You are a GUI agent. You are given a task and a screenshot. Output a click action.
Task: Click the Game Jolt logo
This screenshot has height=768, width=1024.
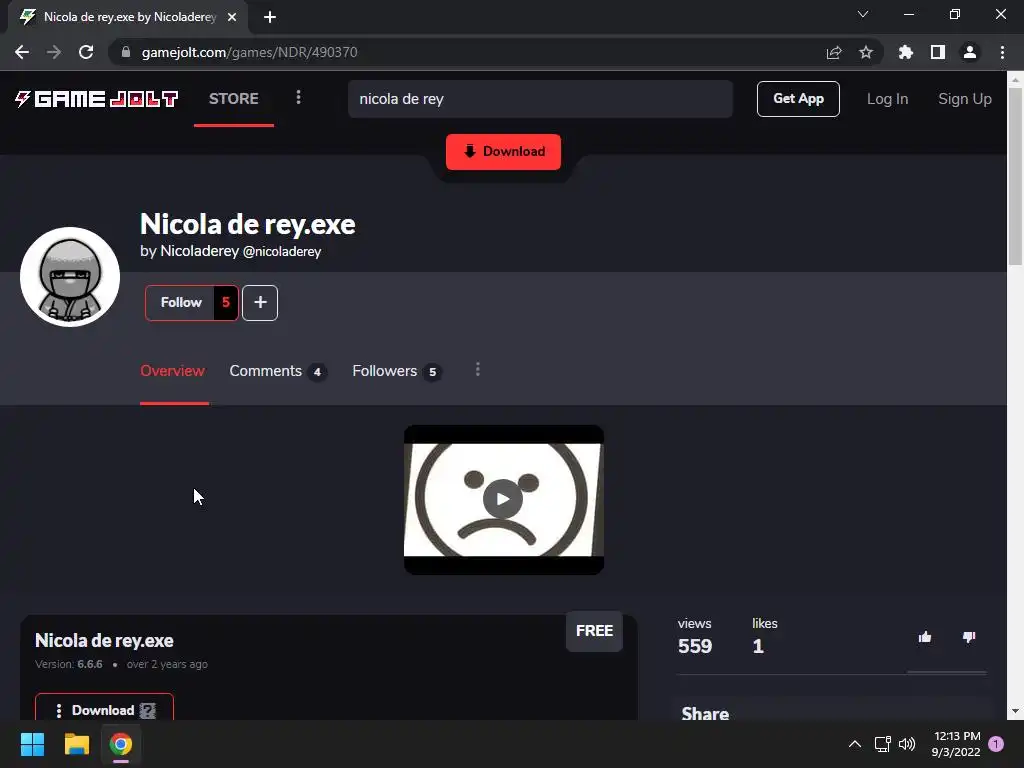tap(96, 99)
